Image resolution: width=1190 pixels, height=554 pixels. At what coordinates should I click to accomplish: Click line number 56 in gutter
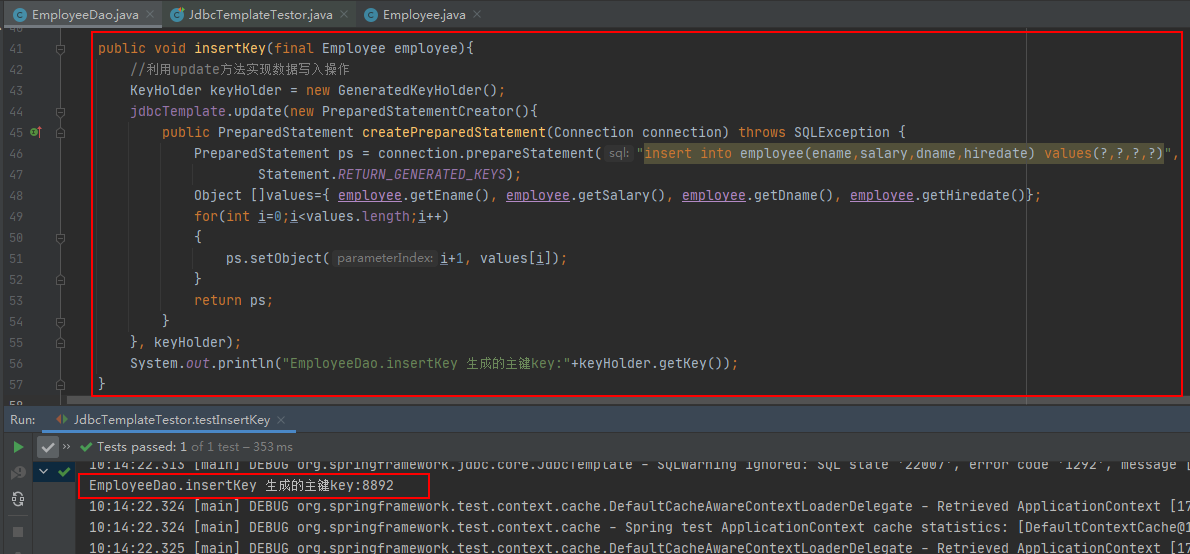[x=14, y=363]
